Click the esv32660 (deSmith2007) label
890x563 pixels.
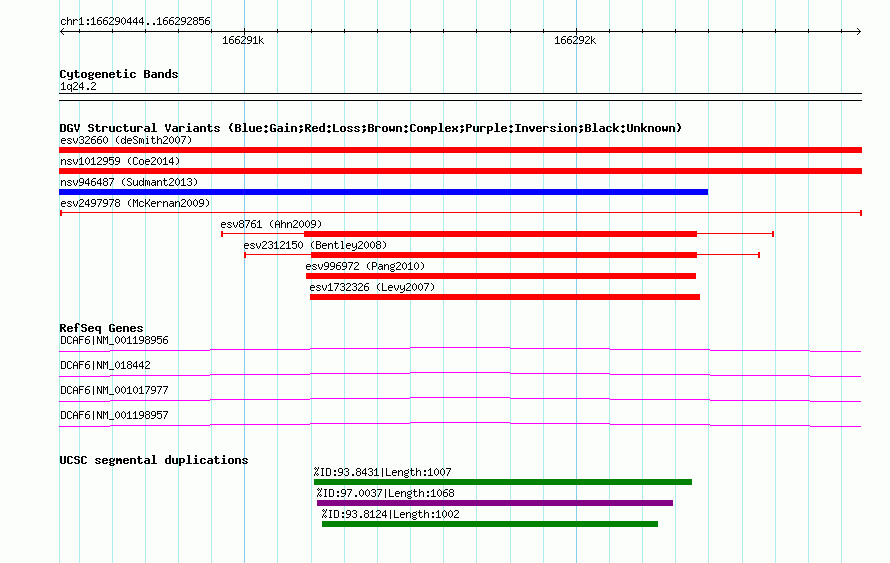pyautogui.click(x=126, y=140)
